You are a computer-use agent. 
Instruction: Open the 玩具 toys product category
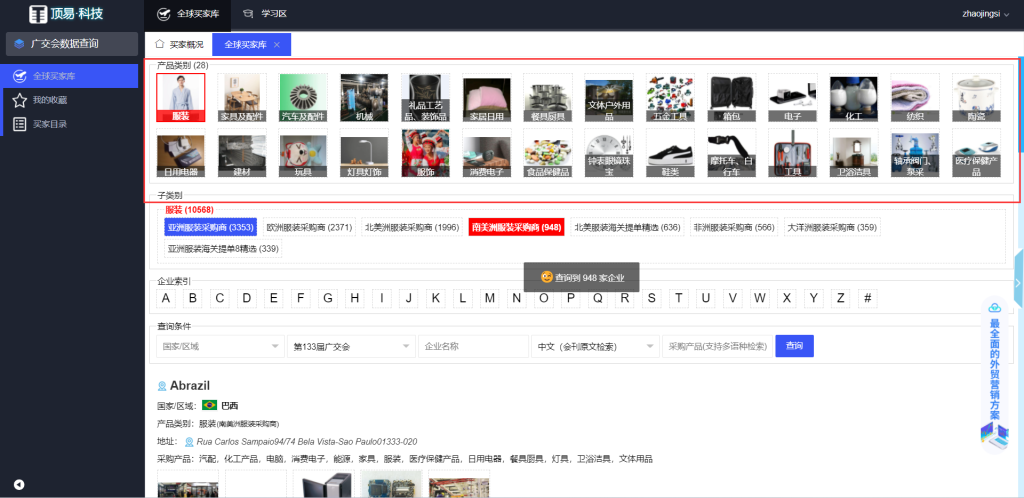tap(303, 152)
